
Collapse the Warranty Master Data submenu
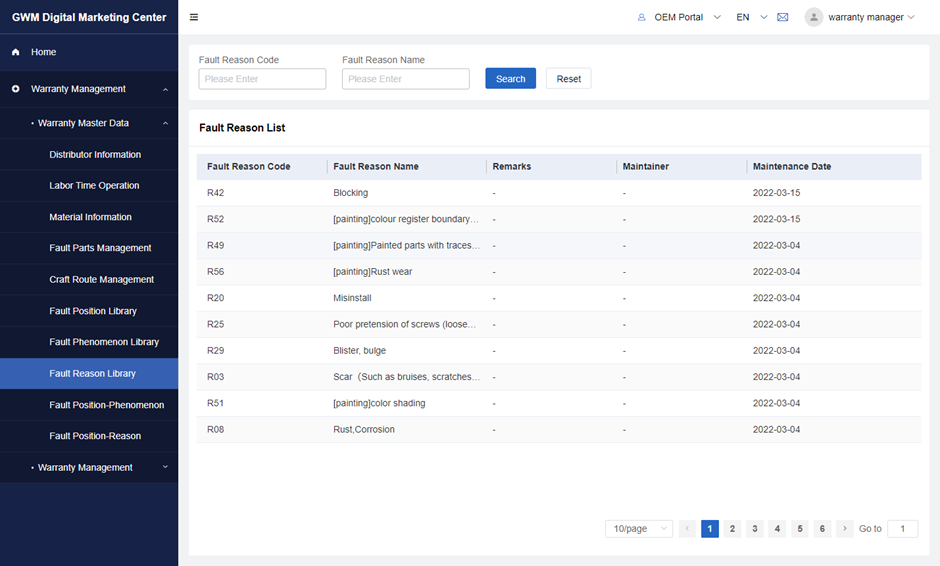[x=165, y=124]
